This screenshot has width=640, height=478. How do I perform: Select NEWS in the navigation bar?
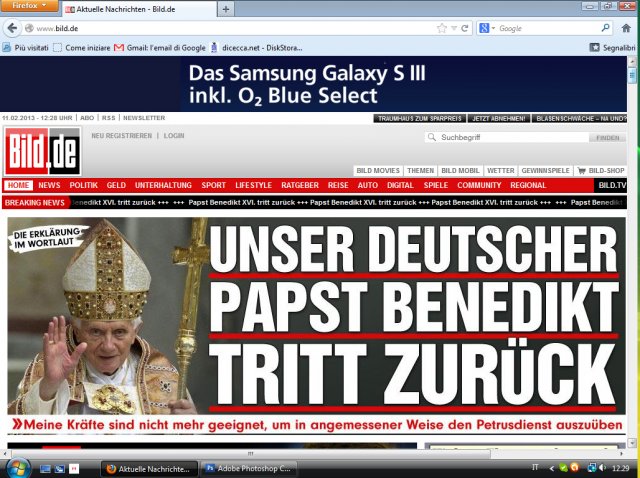49,185
